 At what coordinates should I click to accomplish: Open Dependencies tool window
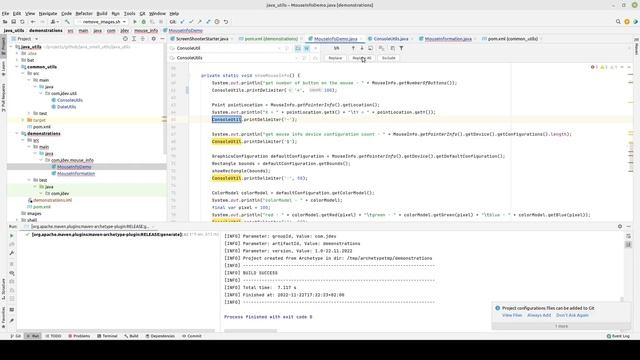pyautogui.click(x=160, y=336)
